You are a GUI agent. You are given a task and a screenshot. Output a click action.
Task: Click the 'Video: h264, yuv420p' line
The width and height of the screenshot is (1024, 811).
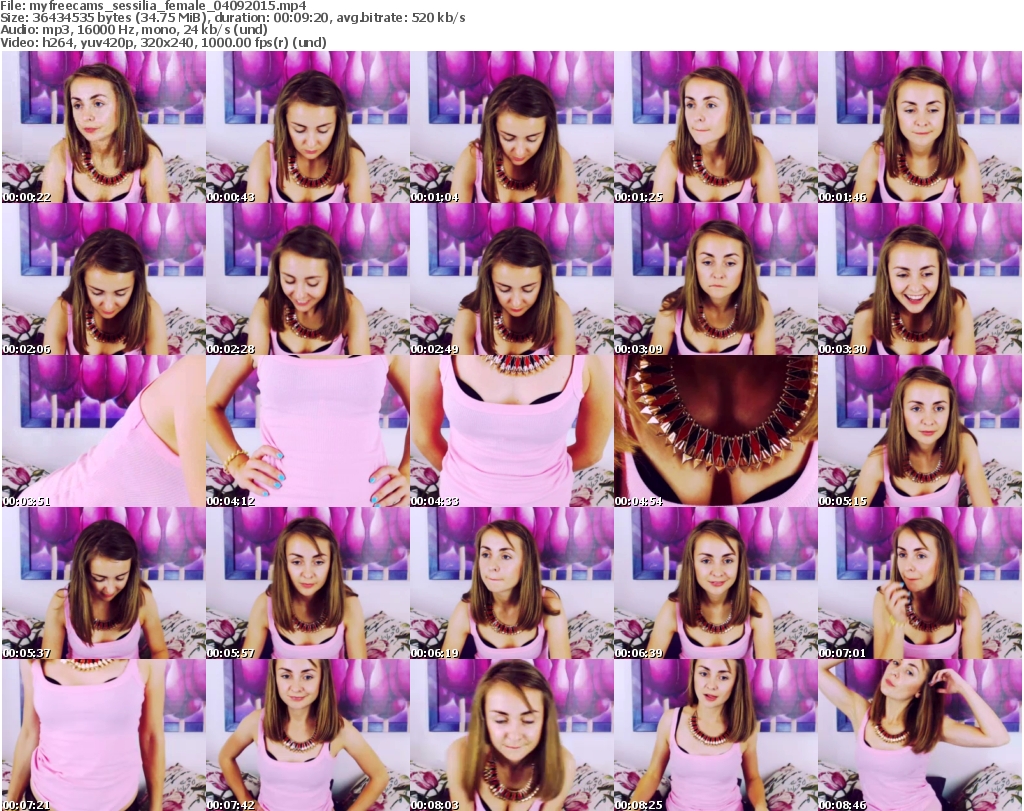pyautogui.click(x=163, y=42)
